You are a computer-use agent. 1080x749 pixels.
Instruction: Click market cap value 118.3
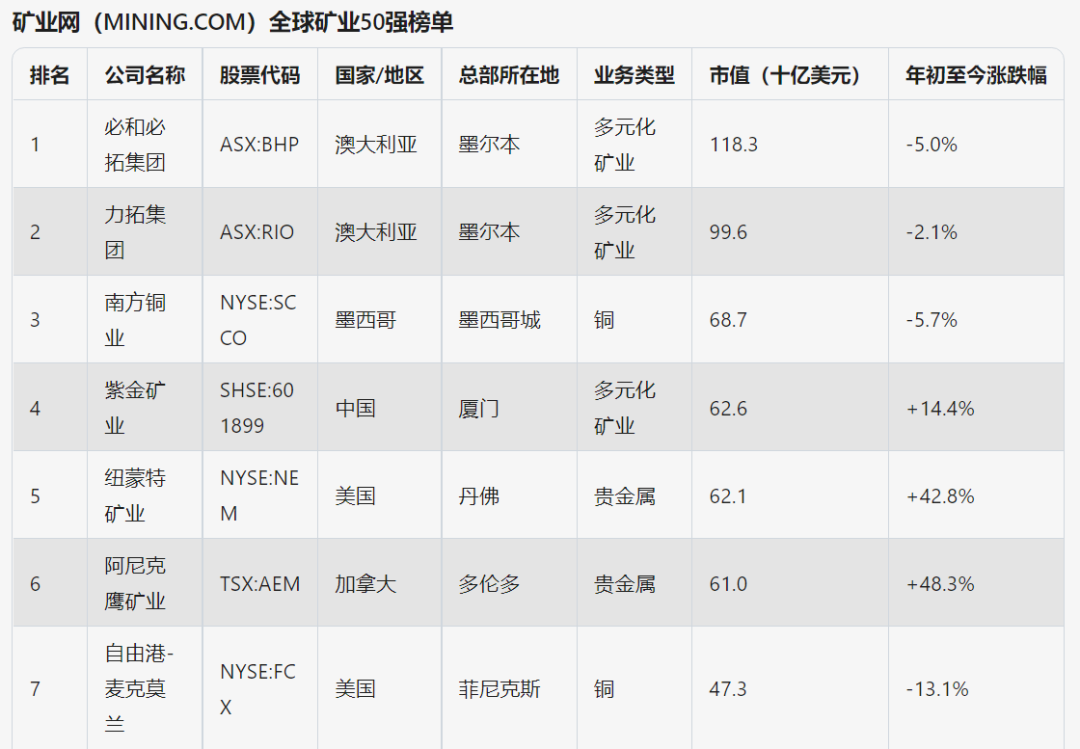coord(734,145)
